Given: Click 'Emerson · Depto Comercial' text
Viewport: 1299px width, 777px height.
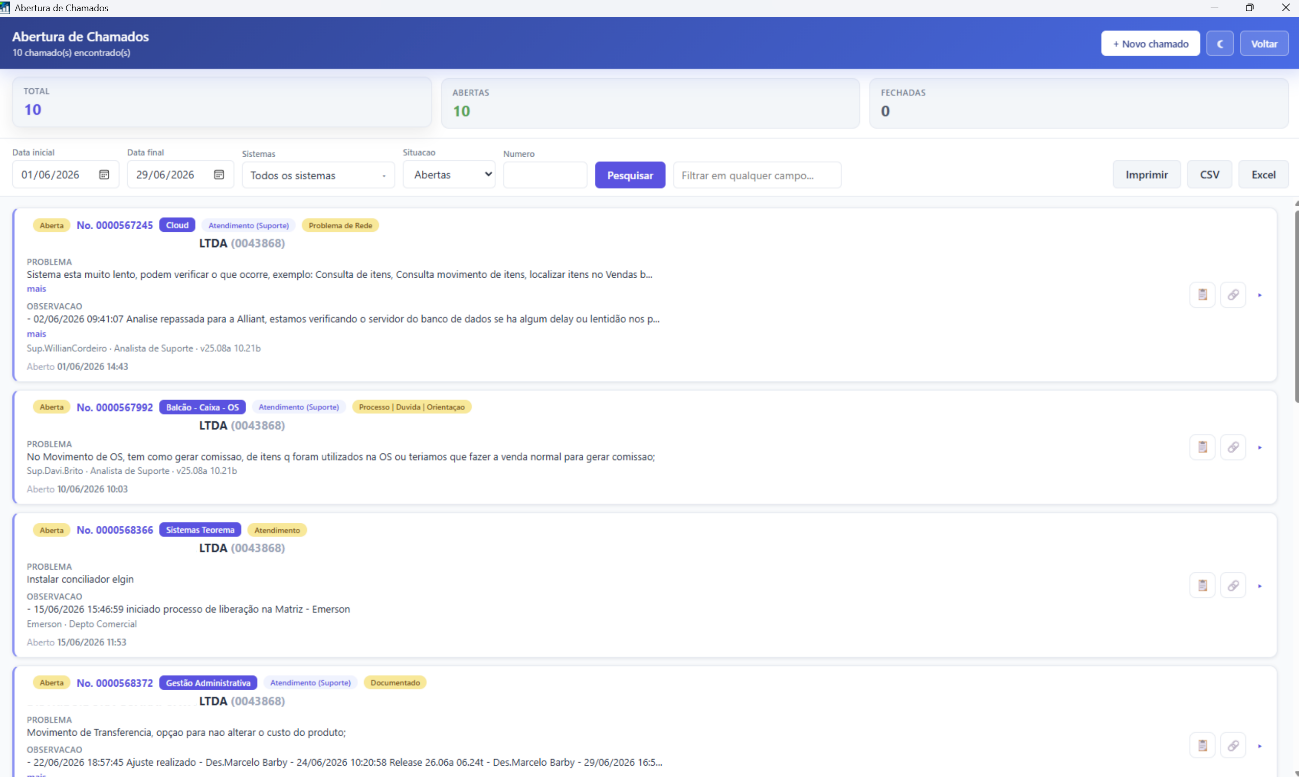Looking at the screenshot, I should click(x=82, y=624).
